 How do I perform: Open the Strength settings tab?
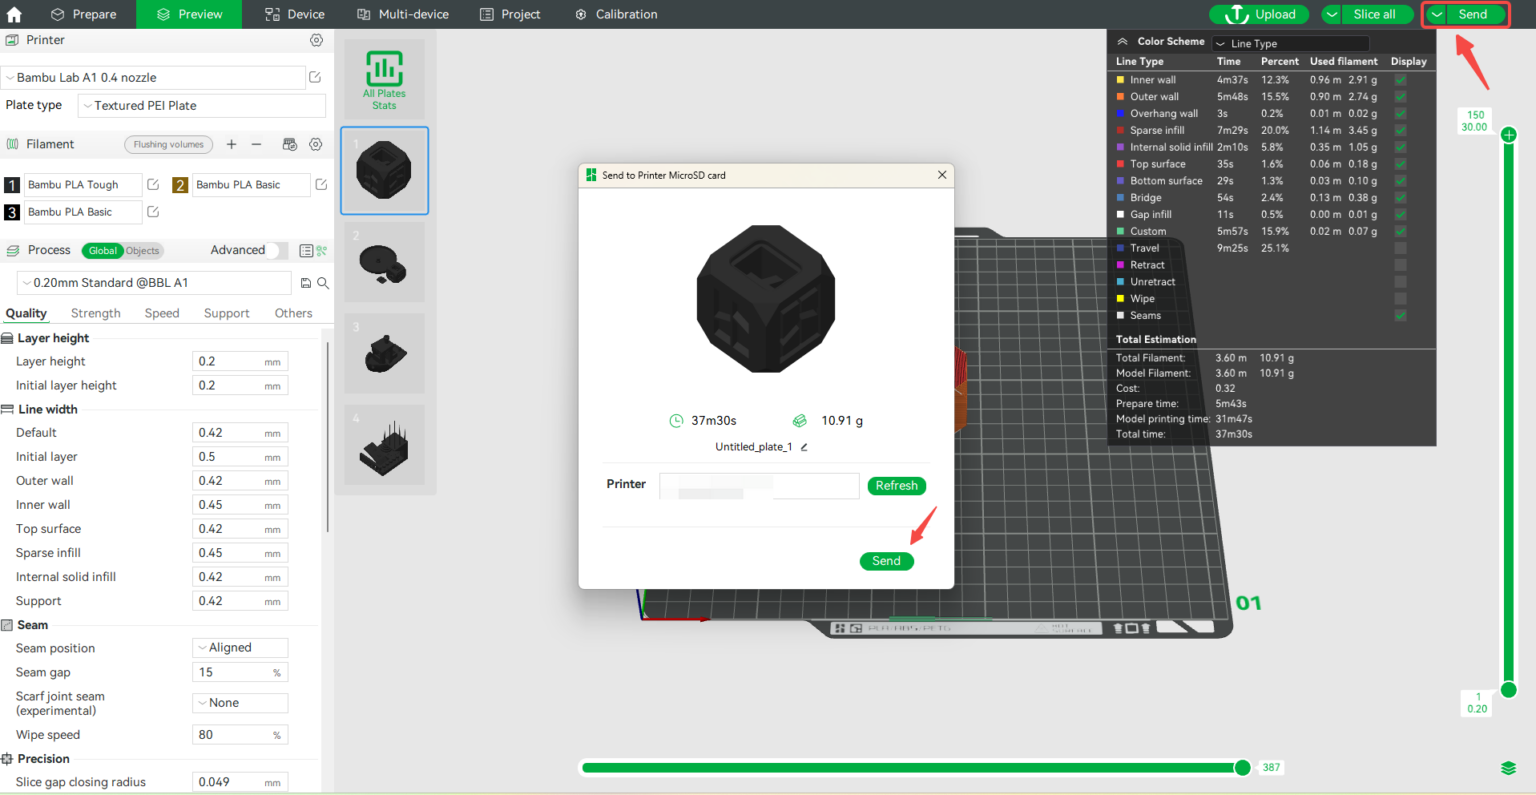[95, 313]
